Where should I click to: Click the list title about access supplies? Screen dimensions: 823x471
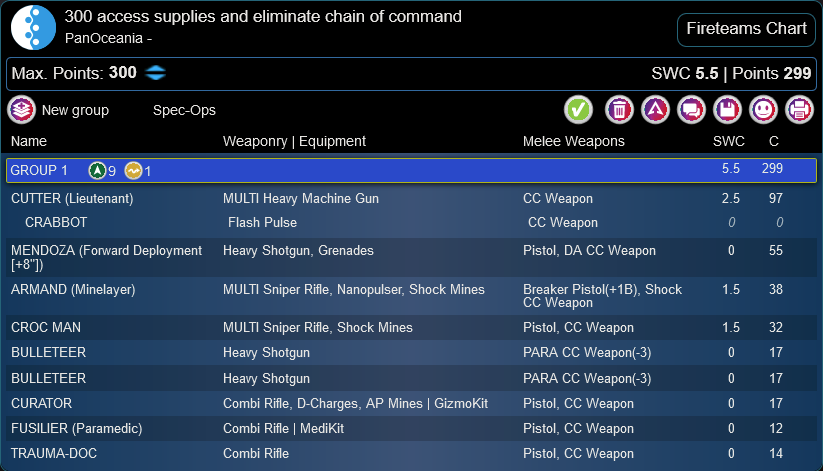click(263, 16)
